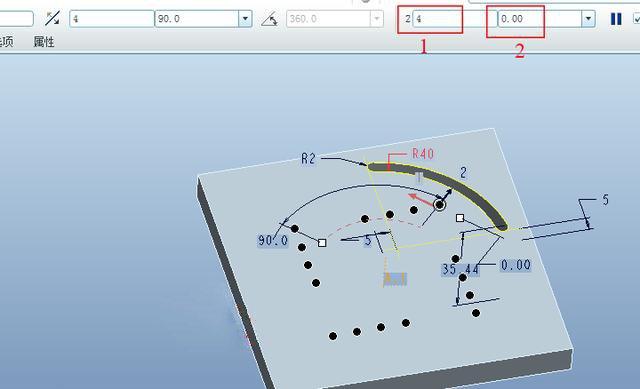
Task: Click the white square handle near the slot end
Action: pyautogui.click(x=460, y=218)
